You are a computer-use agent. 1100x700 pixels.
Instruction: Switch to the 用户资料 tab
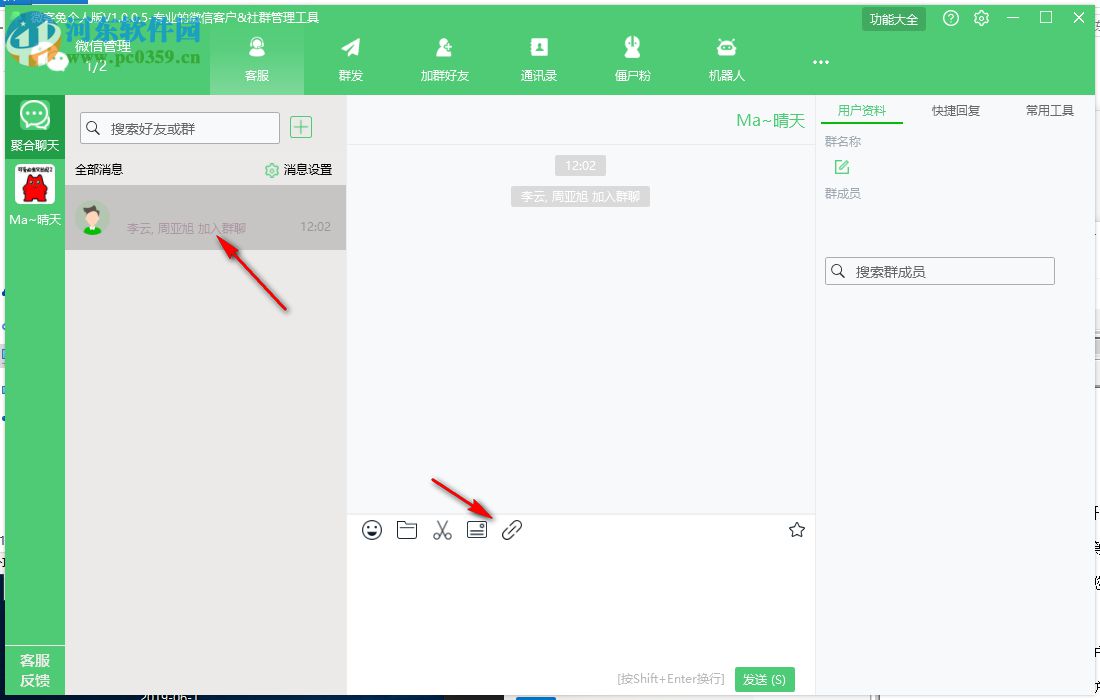[x=861, y=111]
